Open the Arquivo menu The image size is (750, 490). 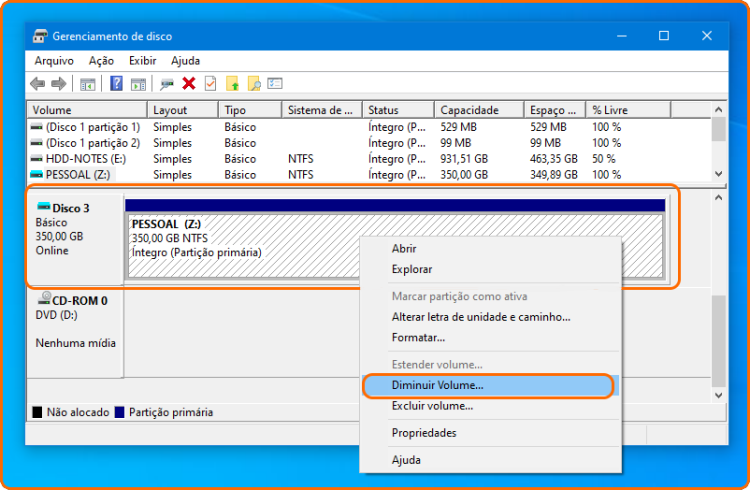coord(54,61)
